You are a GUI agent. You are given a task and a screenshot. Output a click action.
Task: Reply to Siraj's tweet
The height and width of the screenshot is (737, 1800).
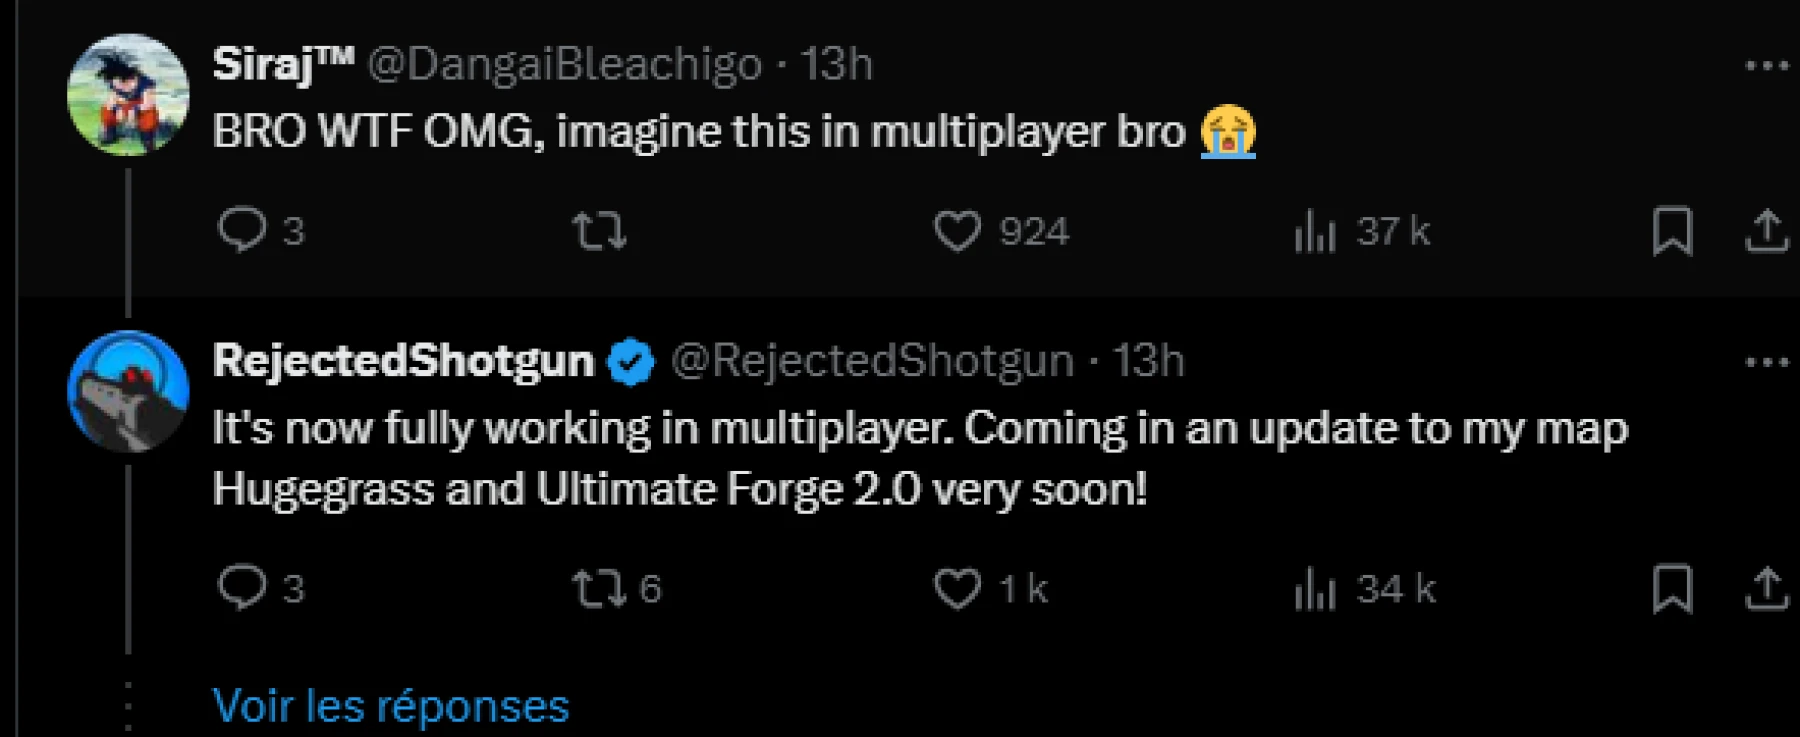point(242,230)
